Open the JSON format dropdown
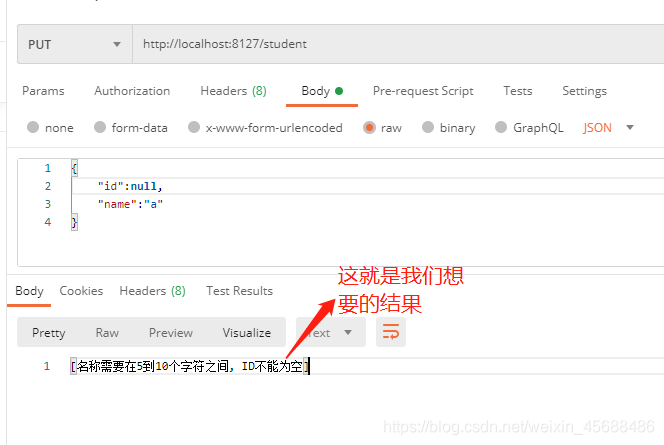 (x=608, y=127)
